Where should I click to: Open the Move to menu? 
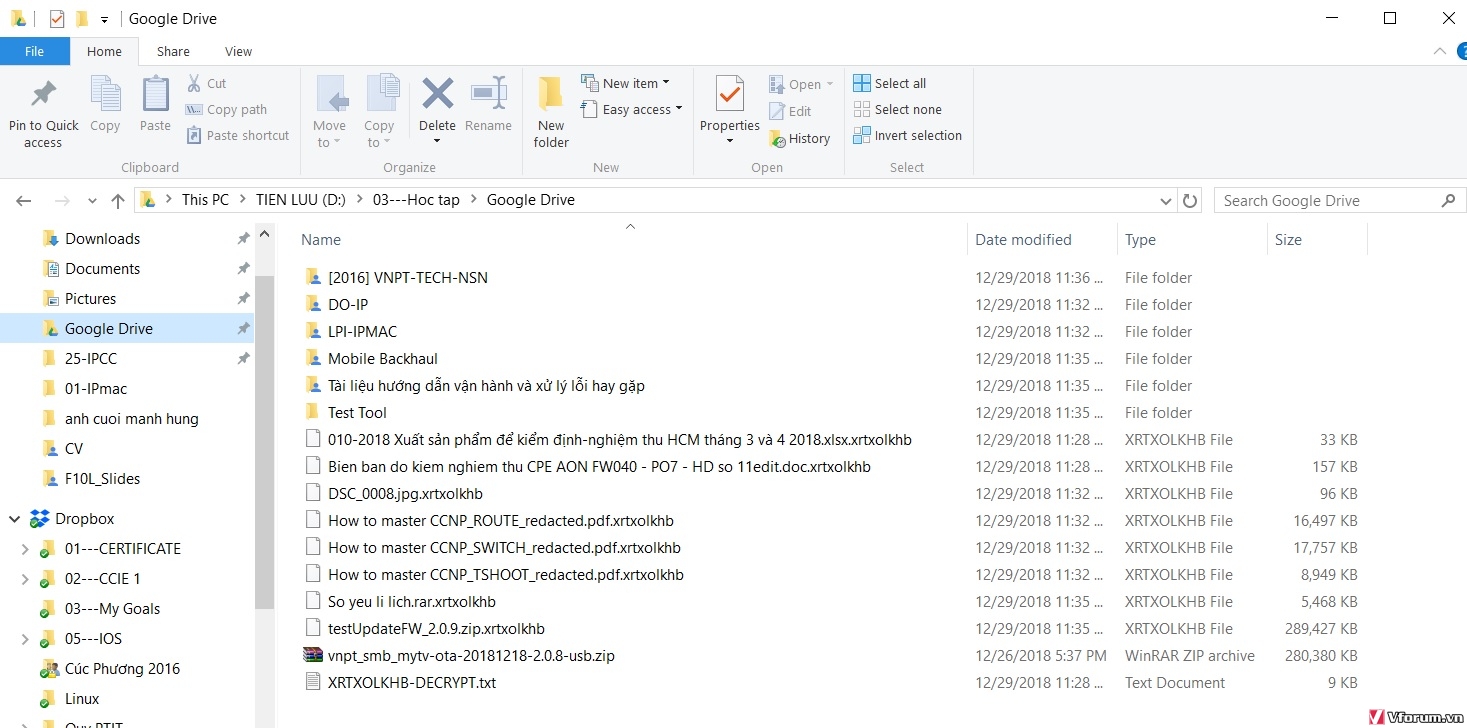click(x=329, y=112)
